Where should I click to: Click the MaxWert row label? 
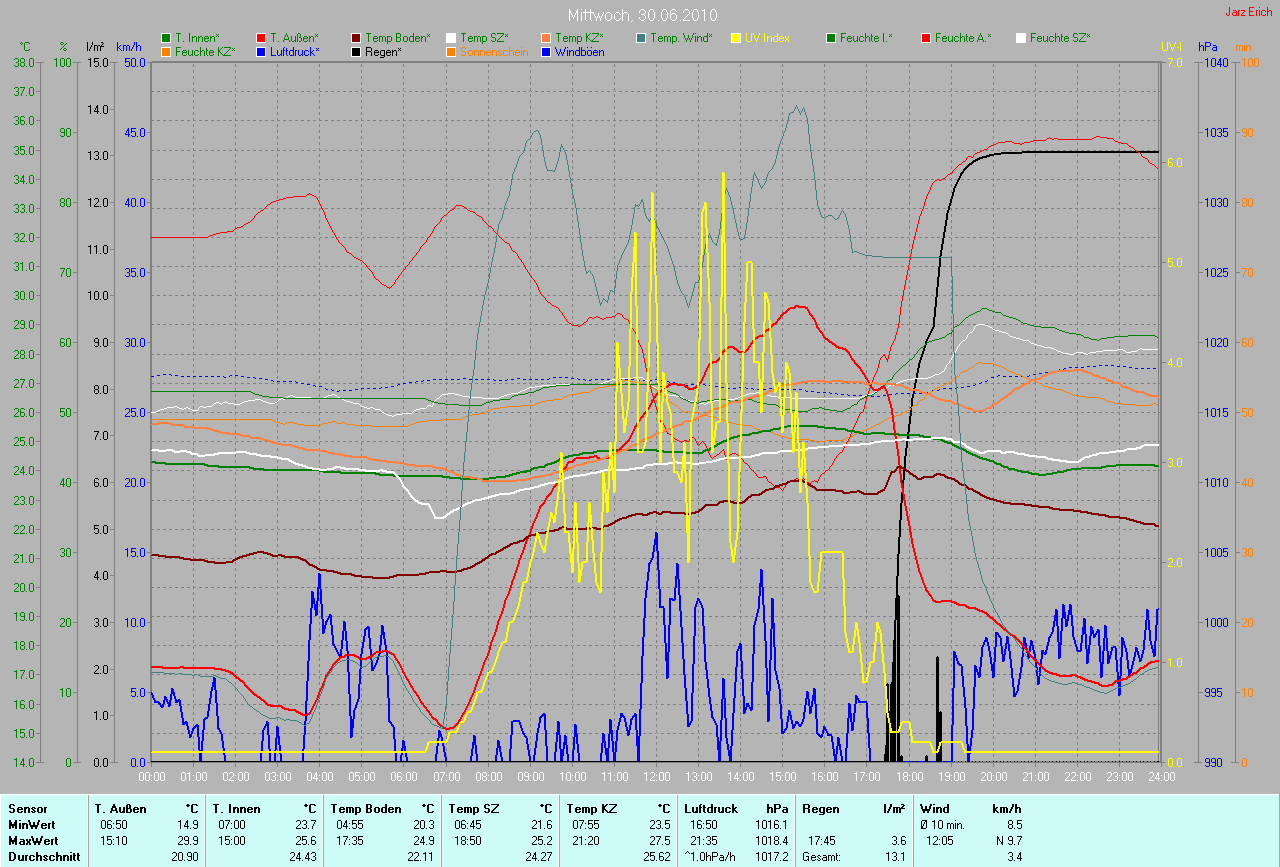click(33, 841)
